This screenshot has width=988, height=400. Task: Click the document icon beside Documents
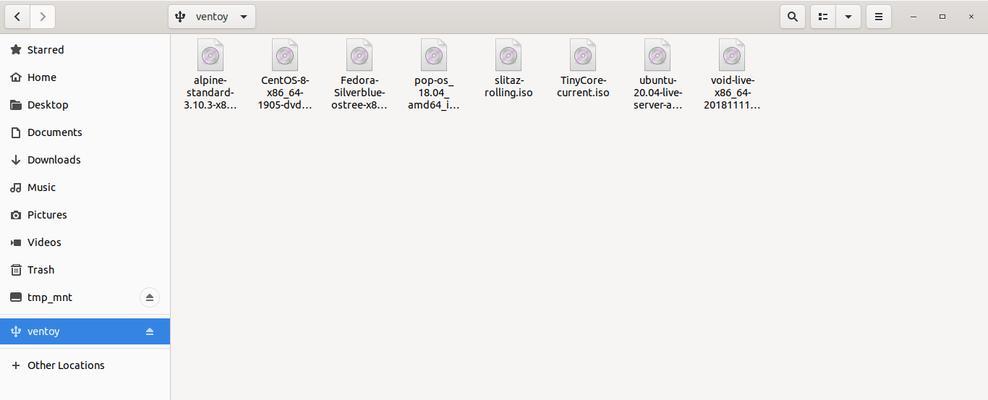16,132
